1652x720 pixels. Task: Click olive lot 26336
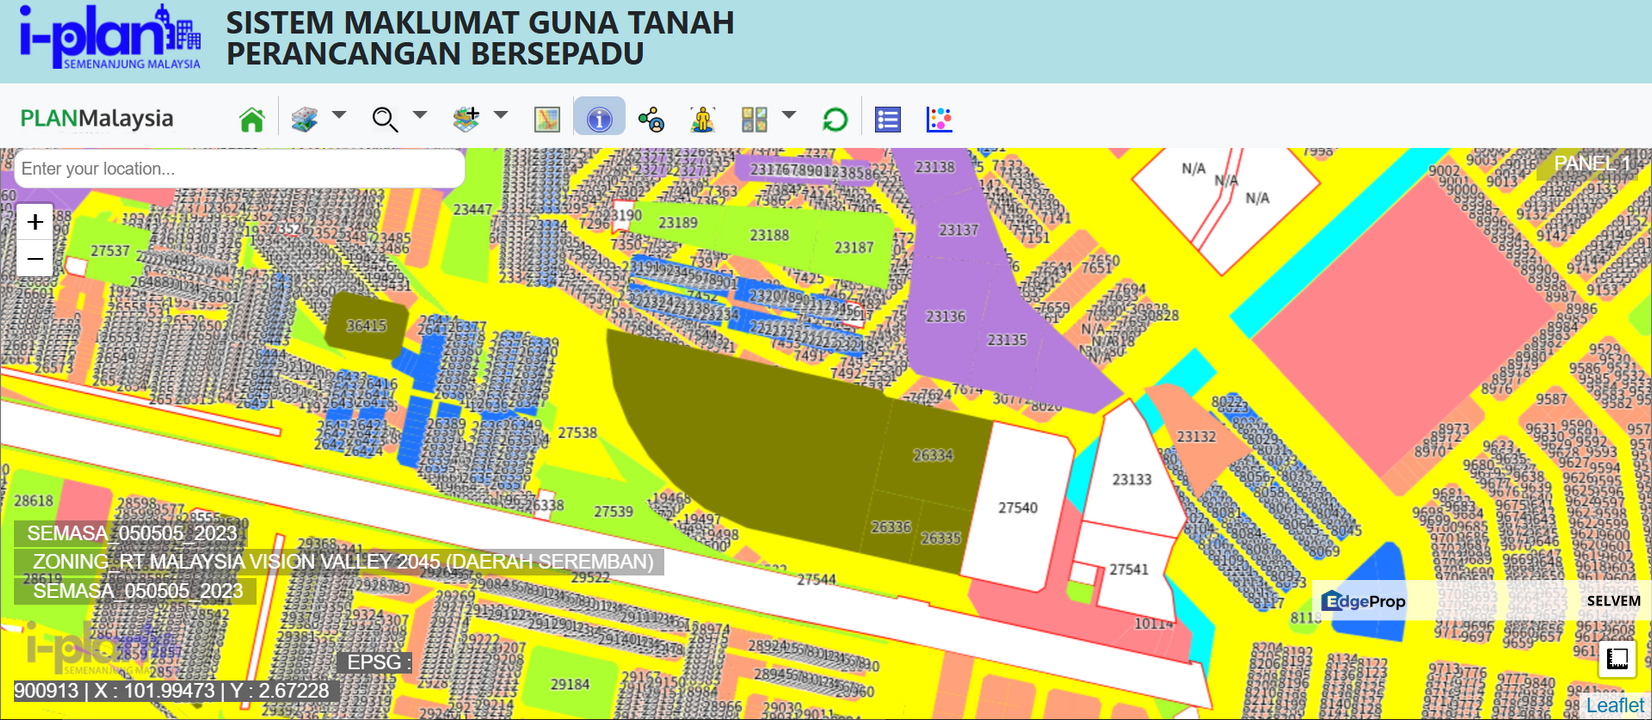pyautogui.click(x=891, y=527)
